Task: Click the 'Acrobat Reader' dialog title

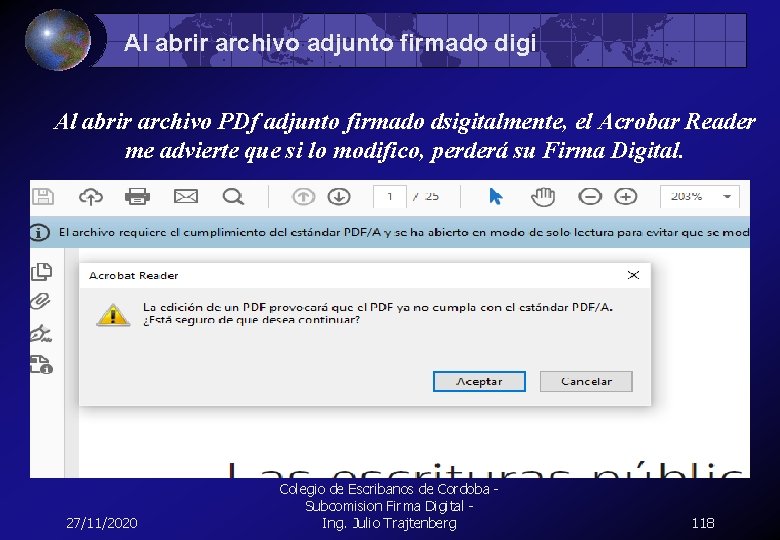Action: 133,275
